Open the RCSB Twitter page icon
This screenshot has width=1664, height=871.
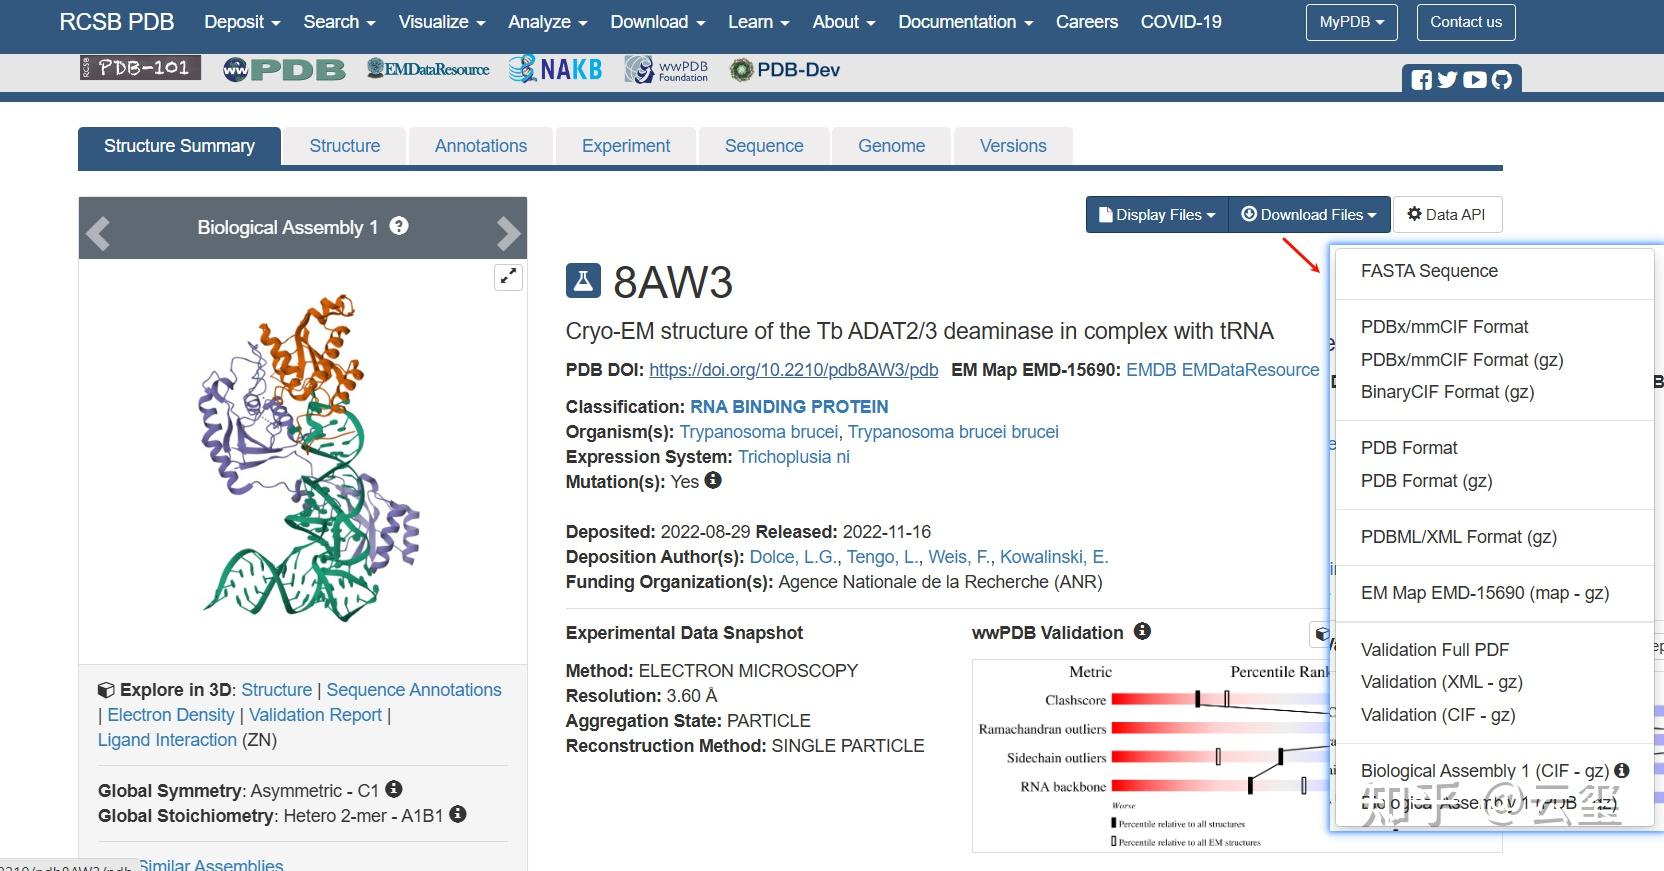[1447, 80]
